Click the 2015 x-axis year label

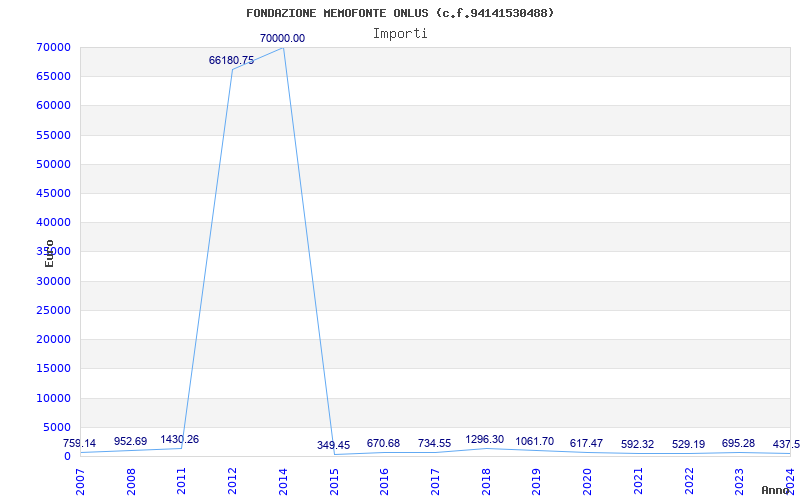tap(334, 482)
